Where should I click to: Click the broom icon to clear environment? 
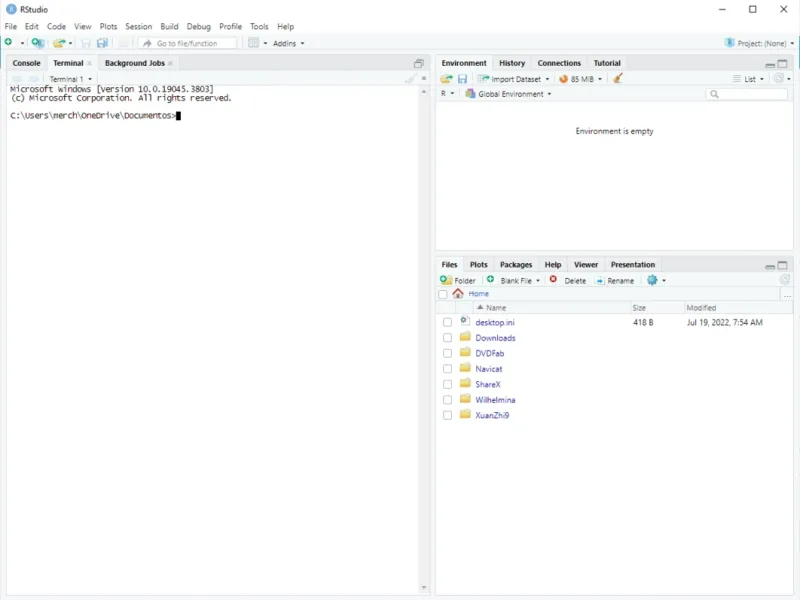click(x=618, y=79)
